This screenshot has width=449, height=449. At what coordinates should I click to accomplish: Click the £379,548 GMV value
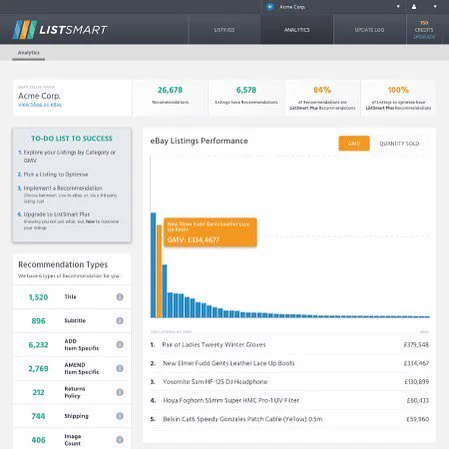[416, 345]
